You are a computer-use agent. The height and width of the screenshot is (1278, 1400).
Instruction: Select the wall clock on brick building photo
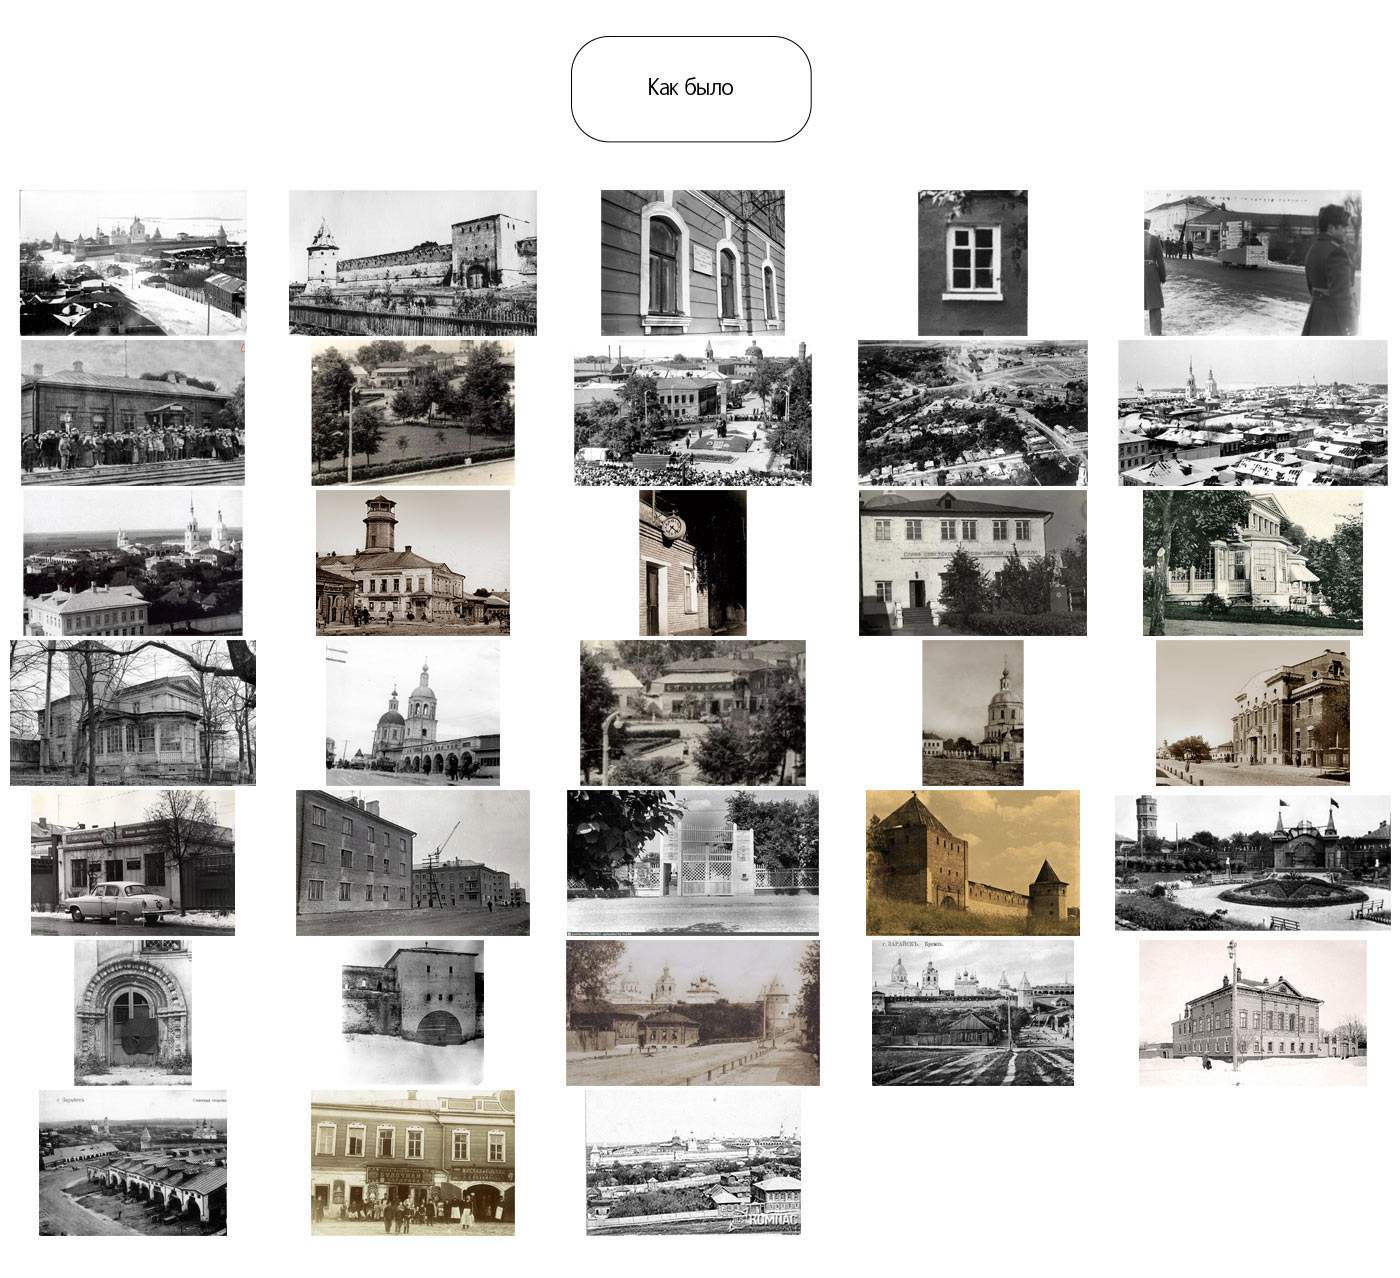692,562
